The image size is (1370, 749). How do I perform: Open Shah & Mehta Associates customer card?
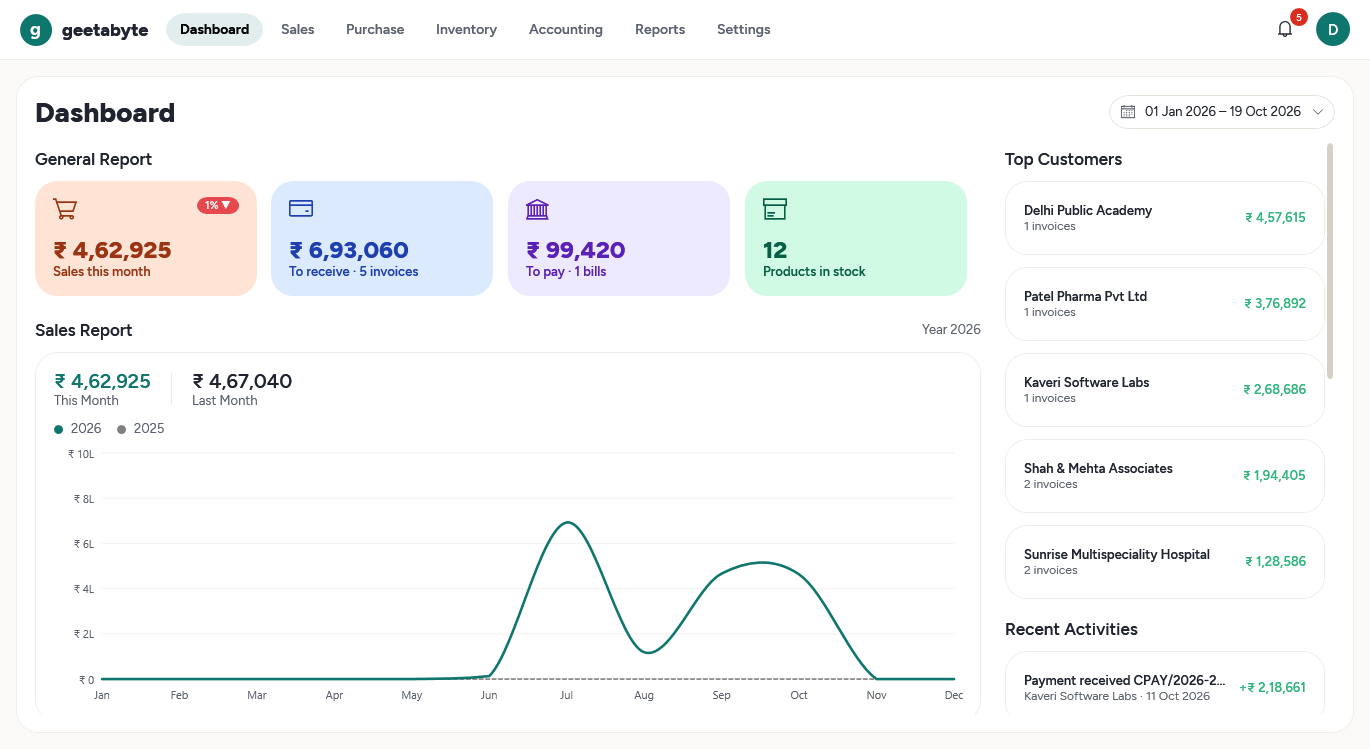tap(1165, 476)
